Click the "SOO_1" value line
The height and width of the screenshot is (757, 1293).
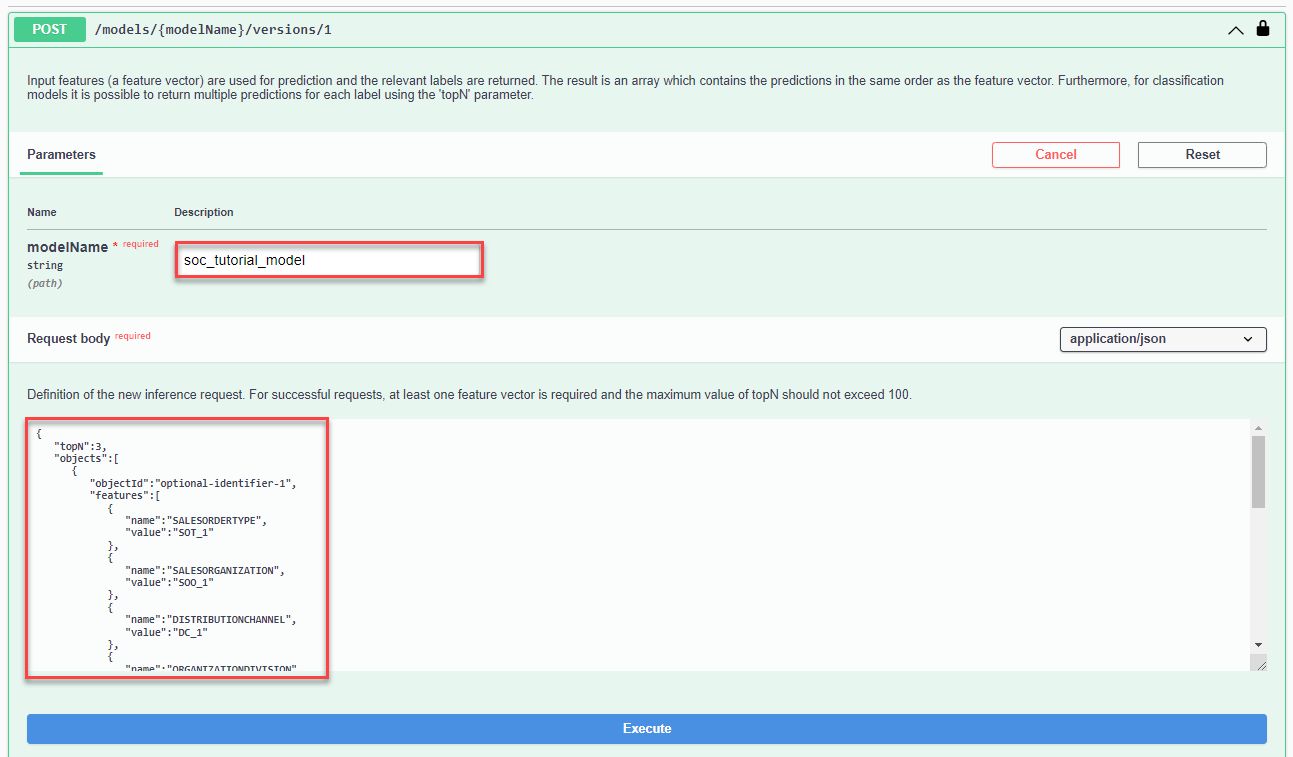point(170,582)
